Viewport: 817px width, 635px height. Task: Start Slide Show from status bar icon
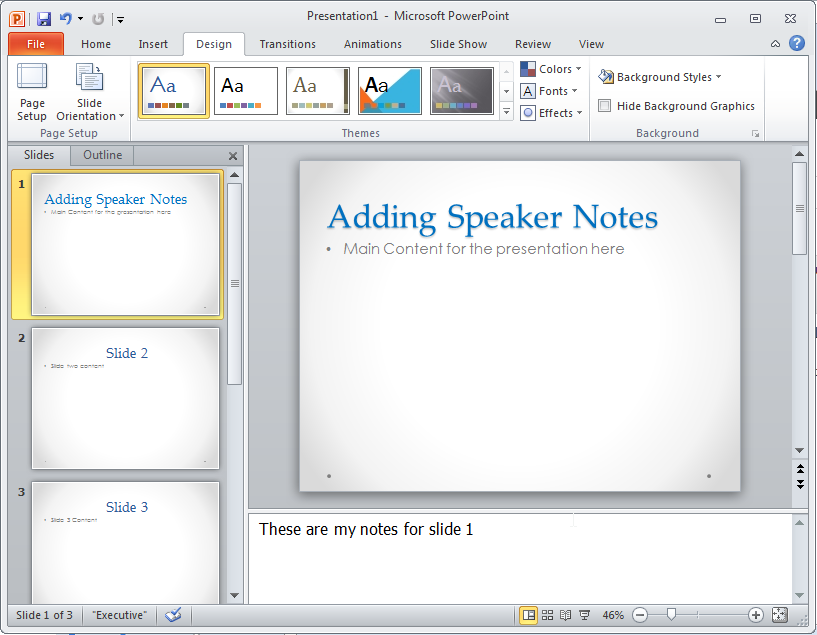tap(584, 615)
